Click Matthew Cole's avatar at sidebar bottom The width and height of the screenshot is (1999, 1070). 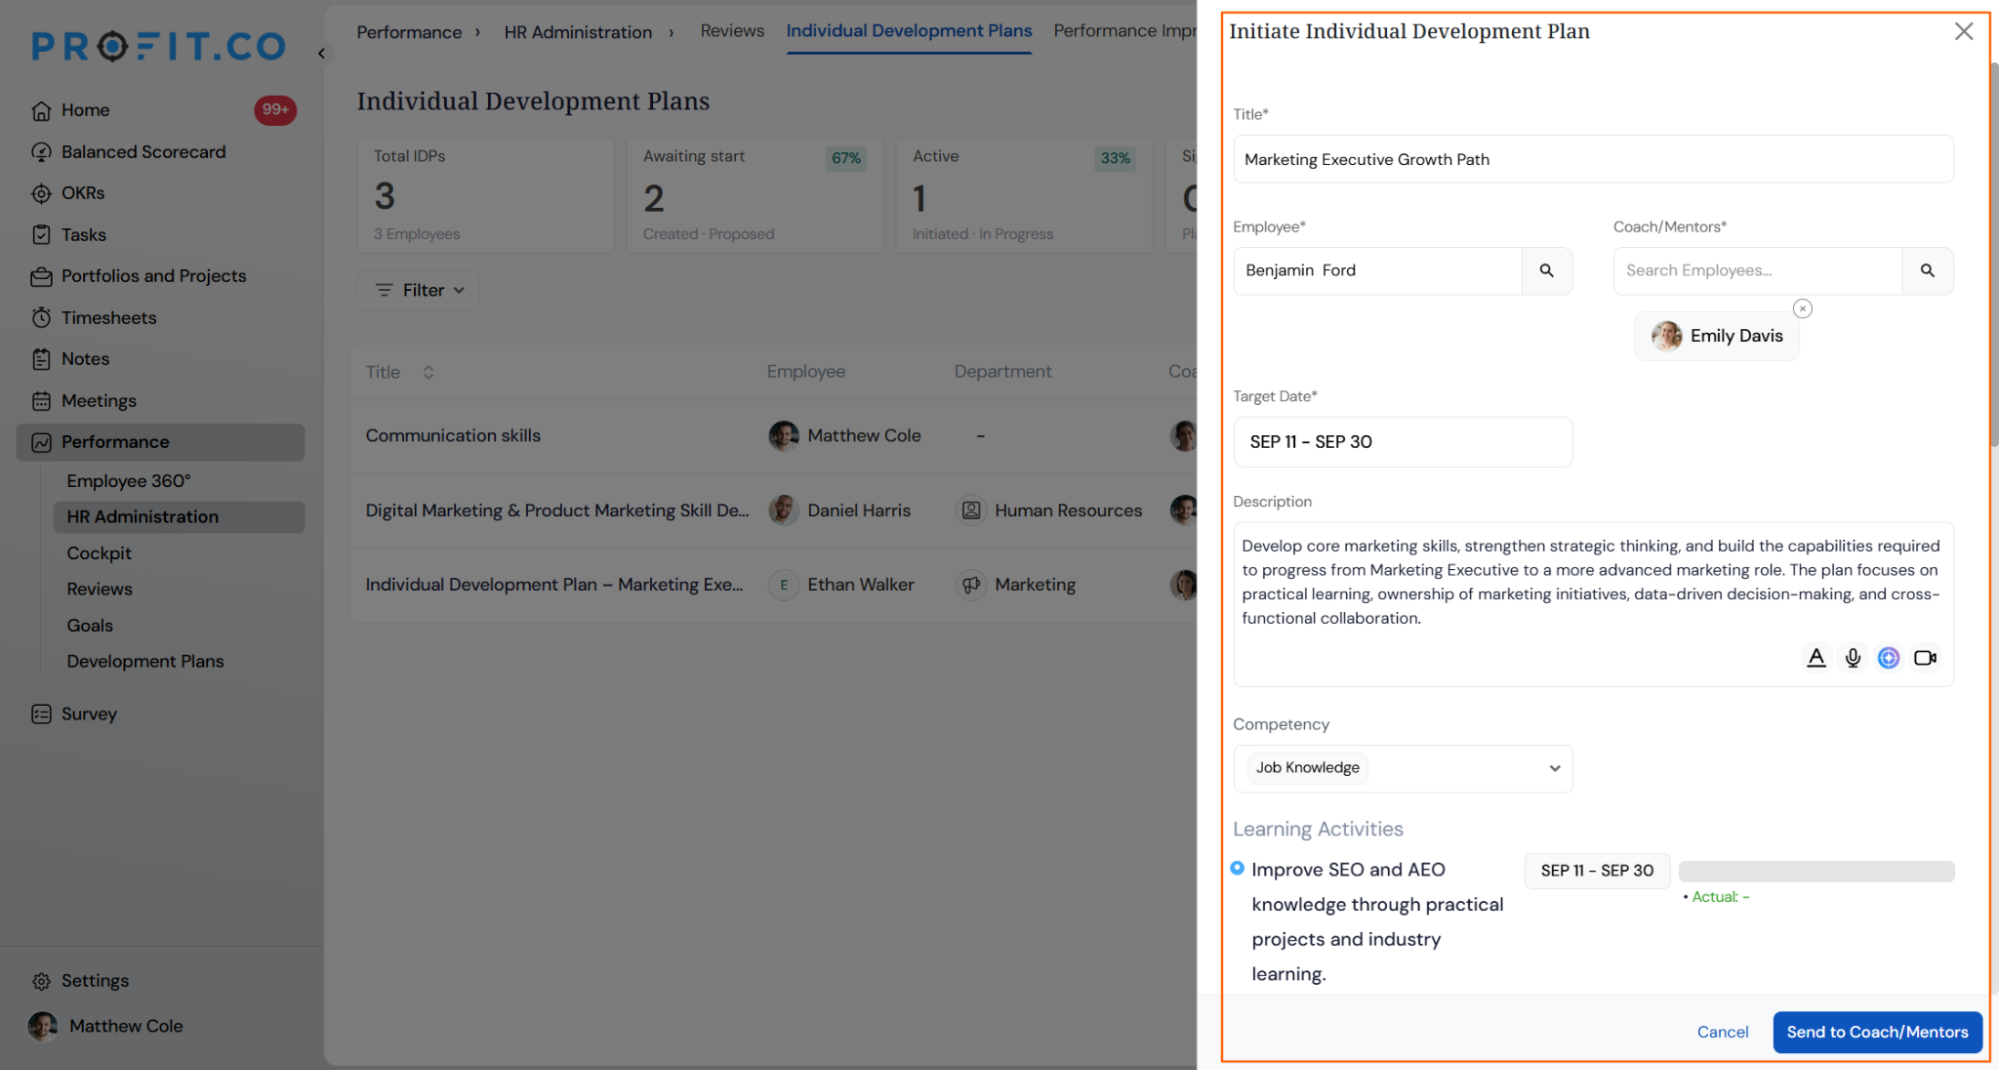coord(43,1026)
